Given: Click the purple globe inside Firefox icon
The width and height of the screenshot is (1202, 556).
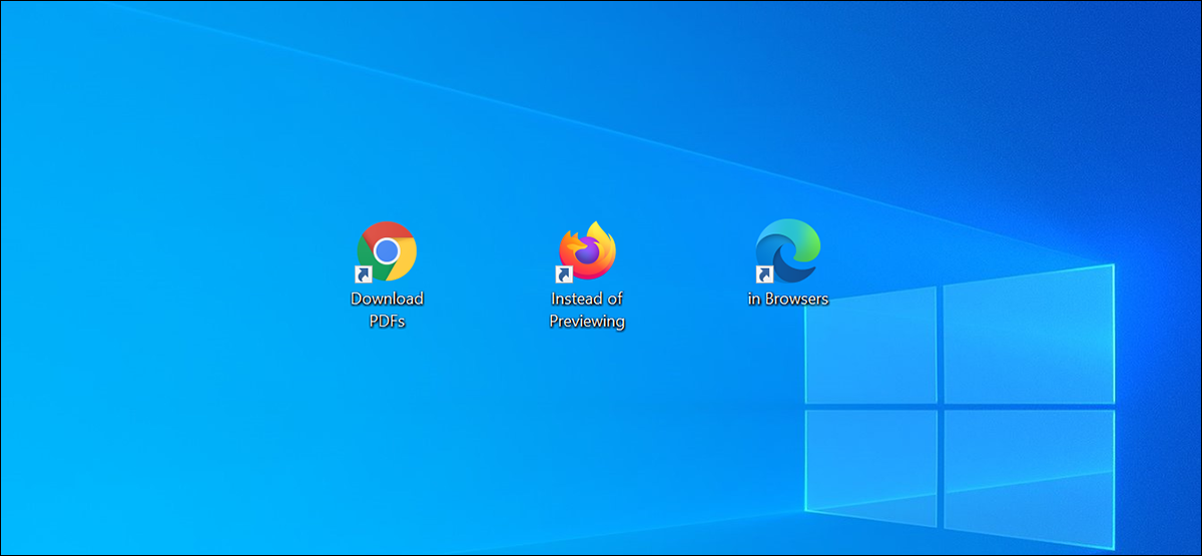Looking at the screenshot, I should (x=587, y=256).
